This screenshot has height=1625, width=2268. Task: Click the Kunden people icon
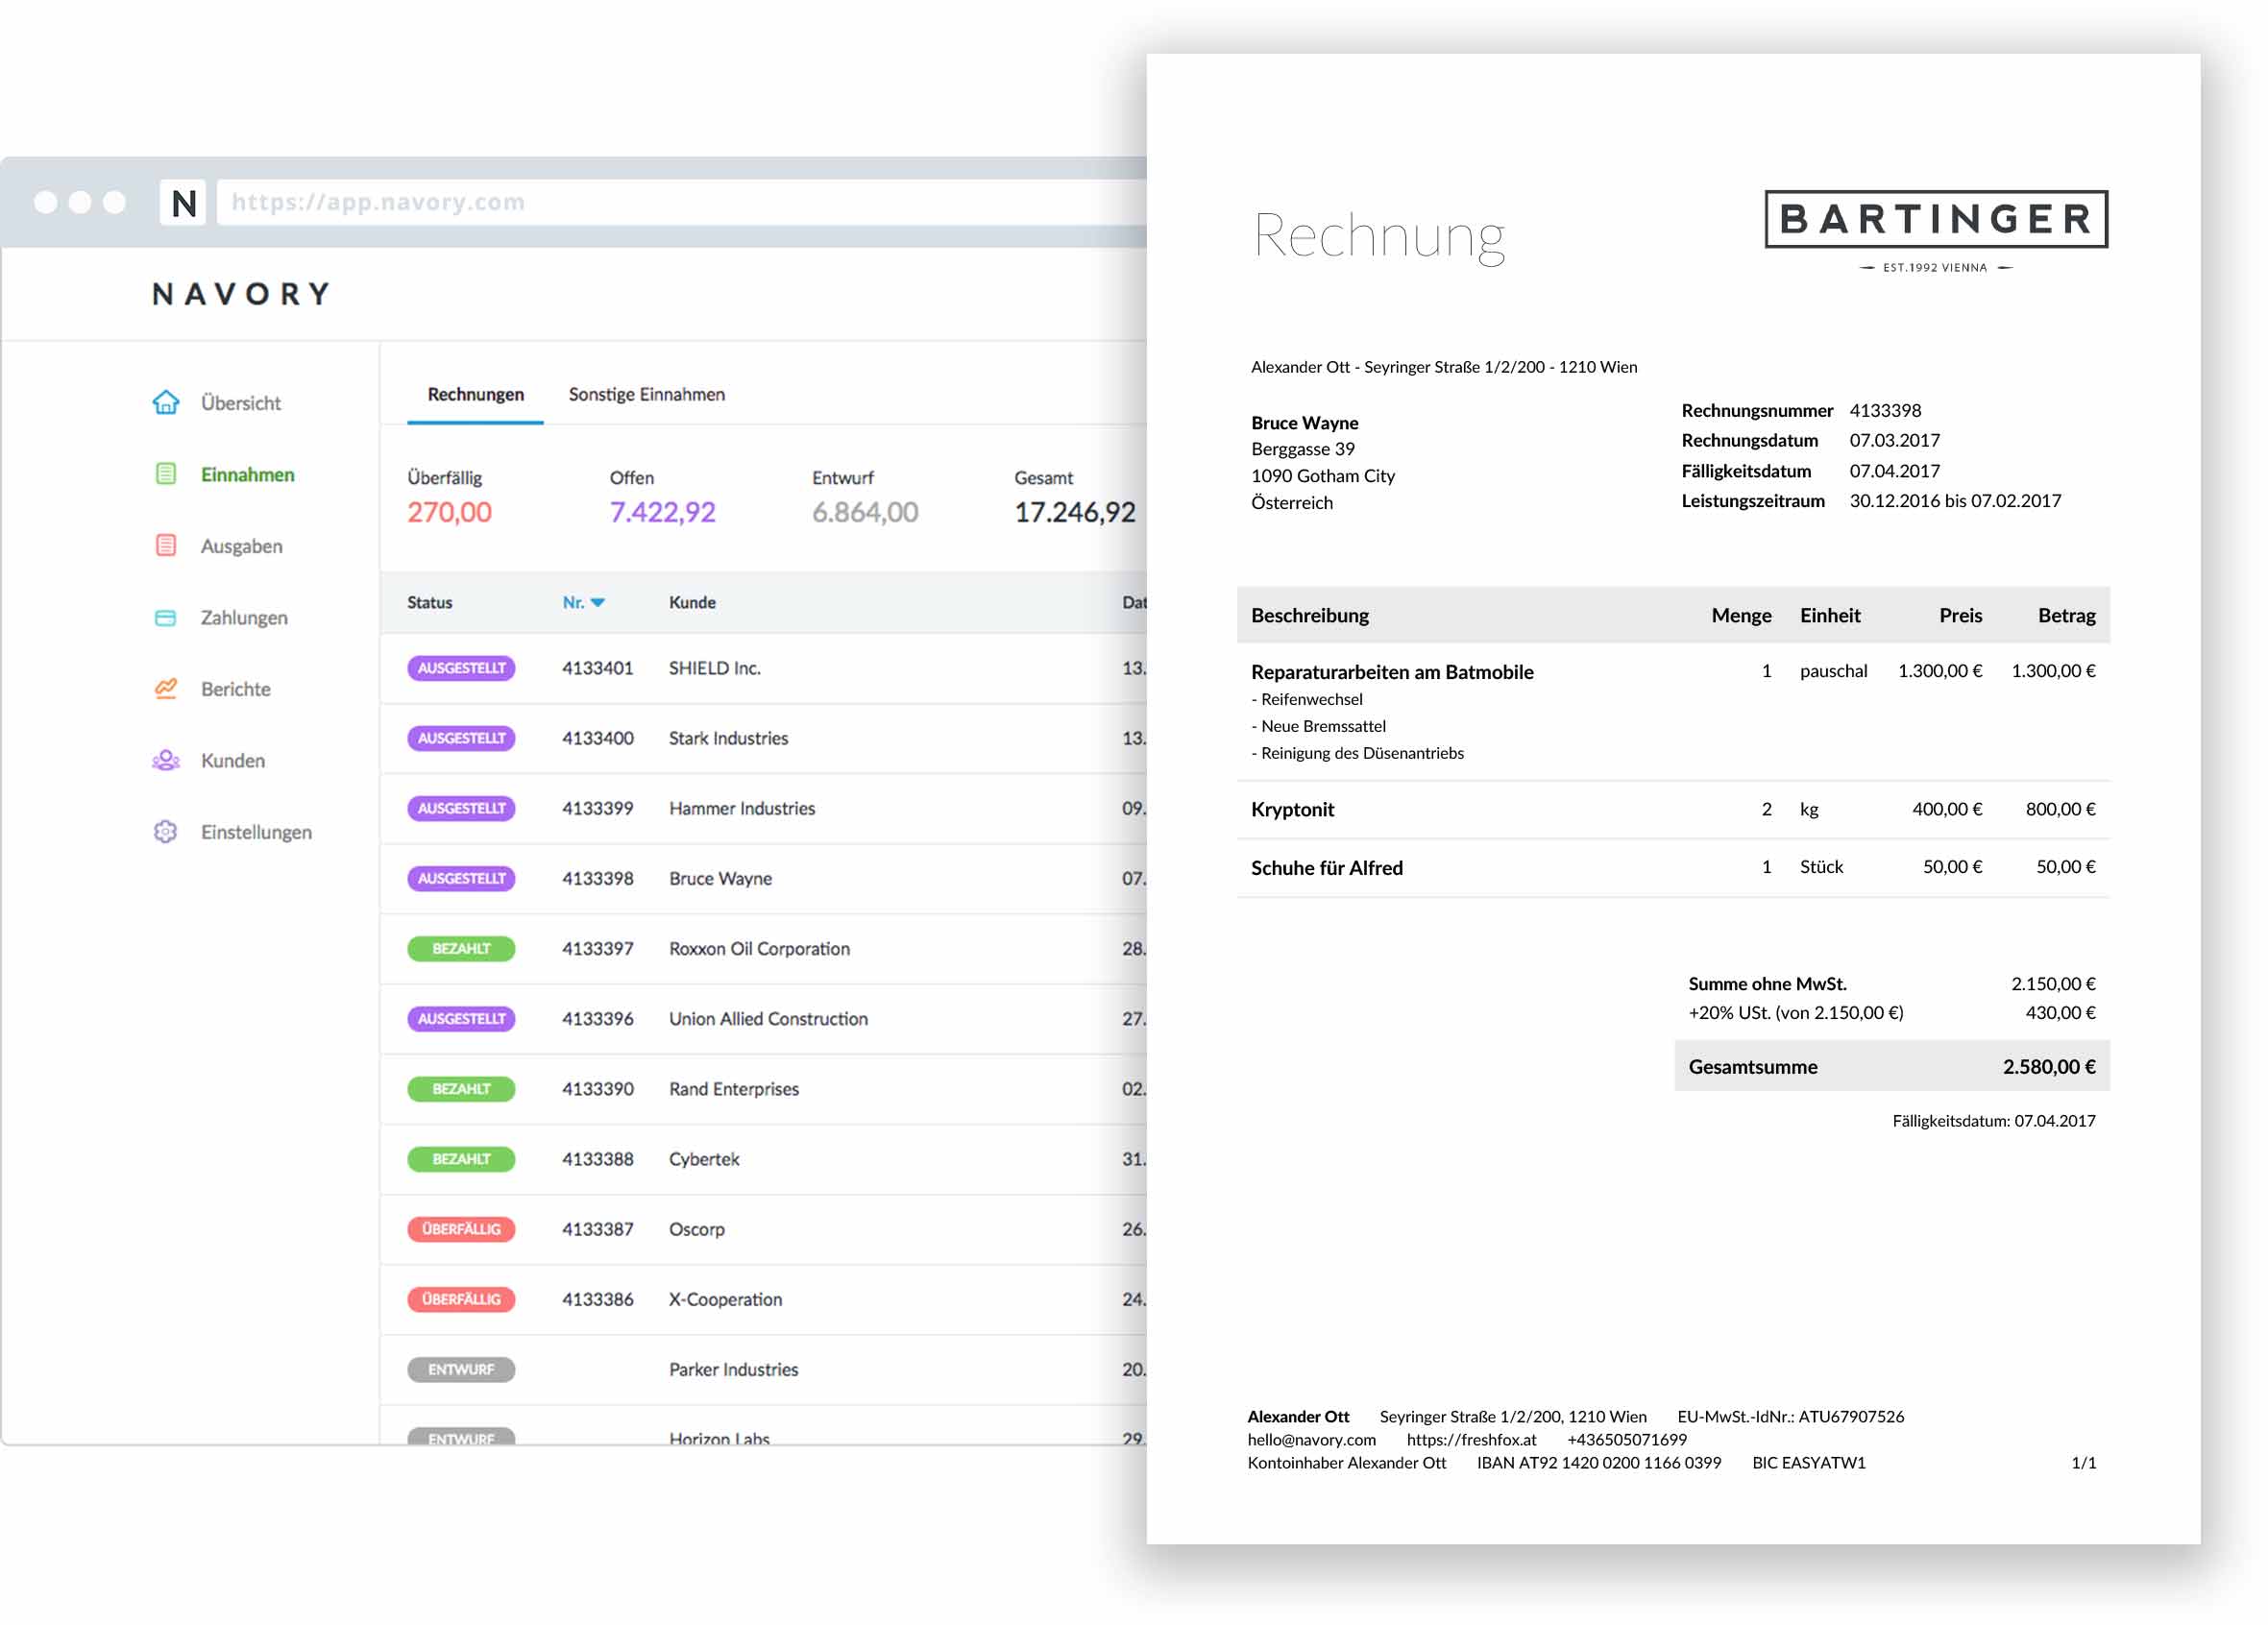[166, 760]
